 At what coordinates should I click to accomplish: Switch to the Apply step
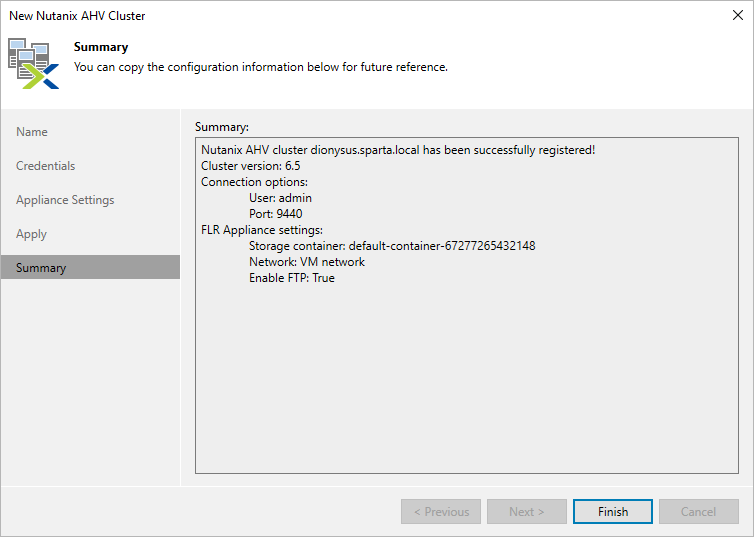click(x=32, y=234)
